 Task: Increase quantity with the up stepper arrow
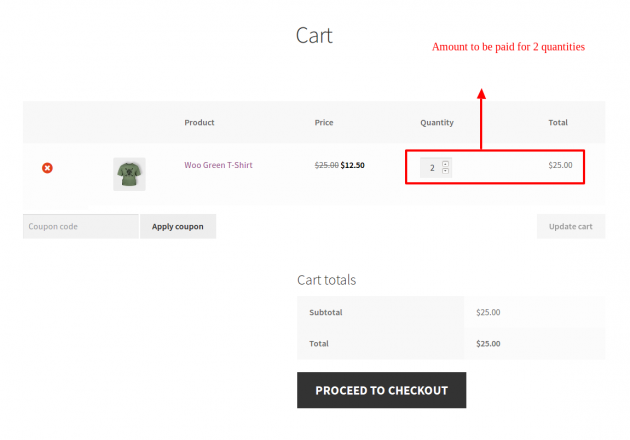[445, 164]
